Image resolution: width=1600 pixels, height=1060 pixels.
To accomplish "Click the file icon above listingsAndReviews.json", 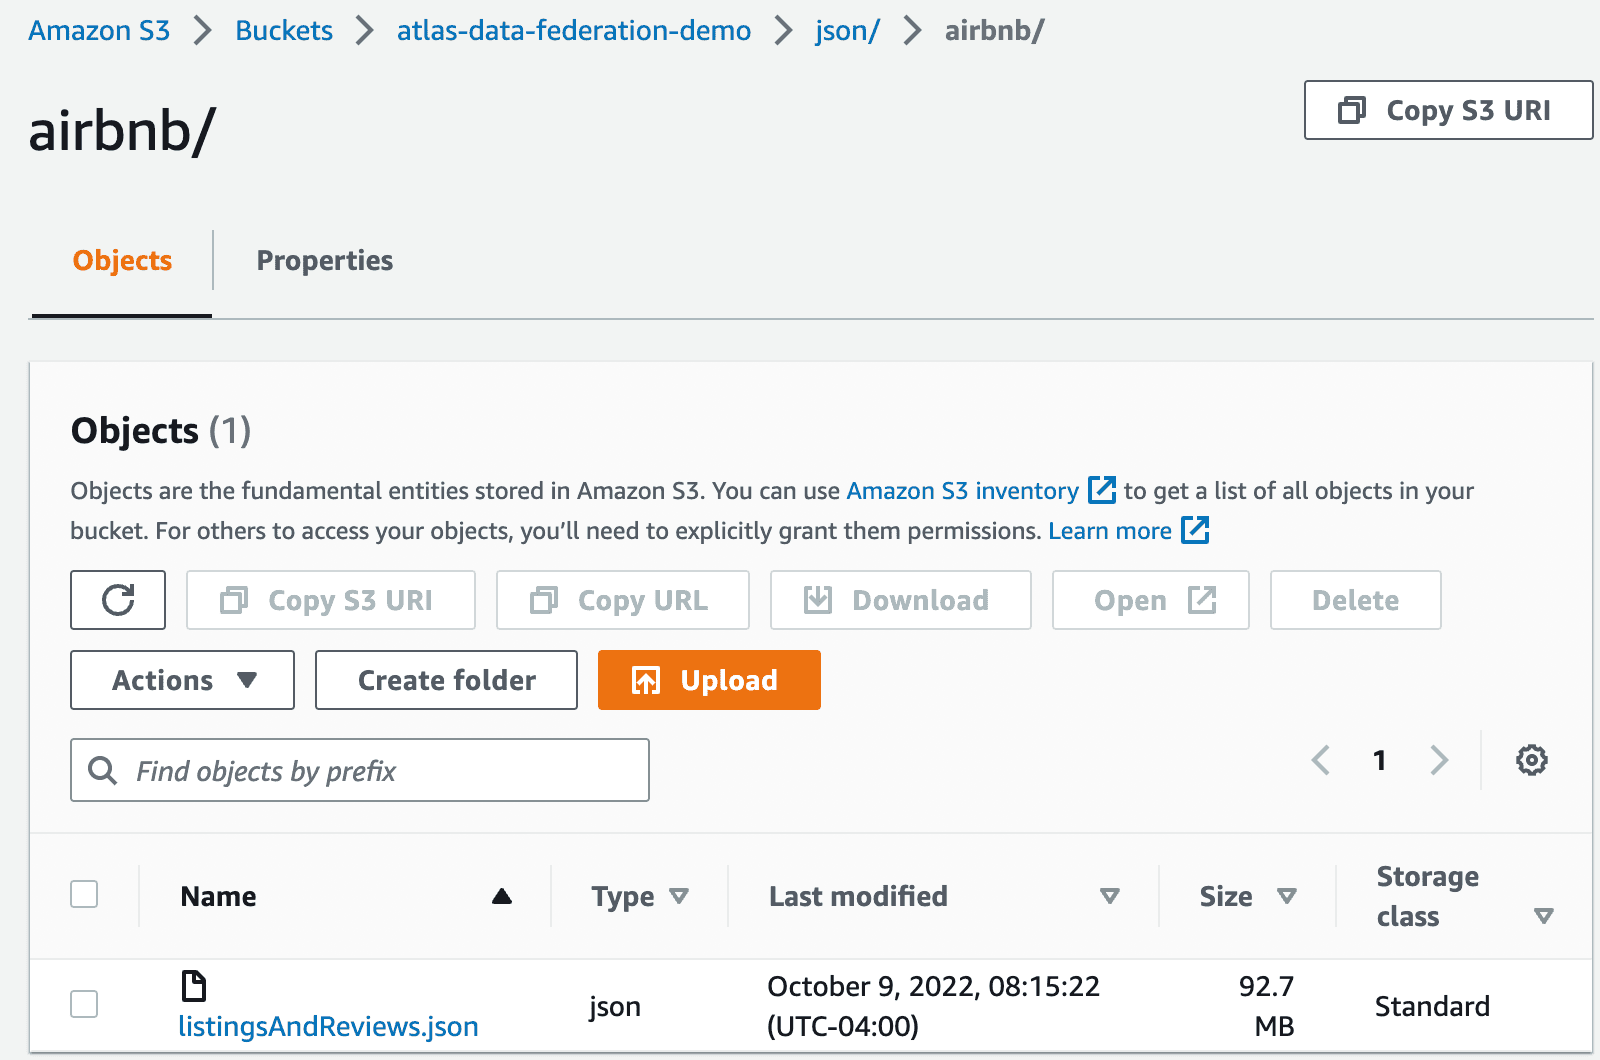I will (x=193, y=986).
